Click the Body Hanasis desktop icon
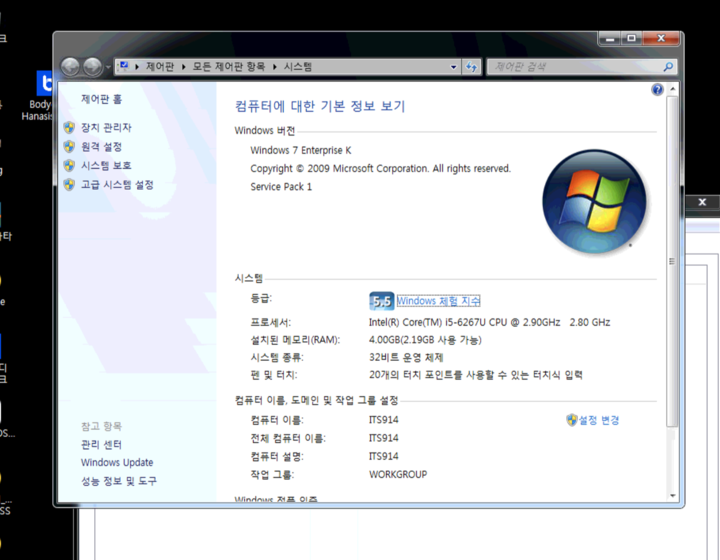720x560 pixels. tap(40, 96)
